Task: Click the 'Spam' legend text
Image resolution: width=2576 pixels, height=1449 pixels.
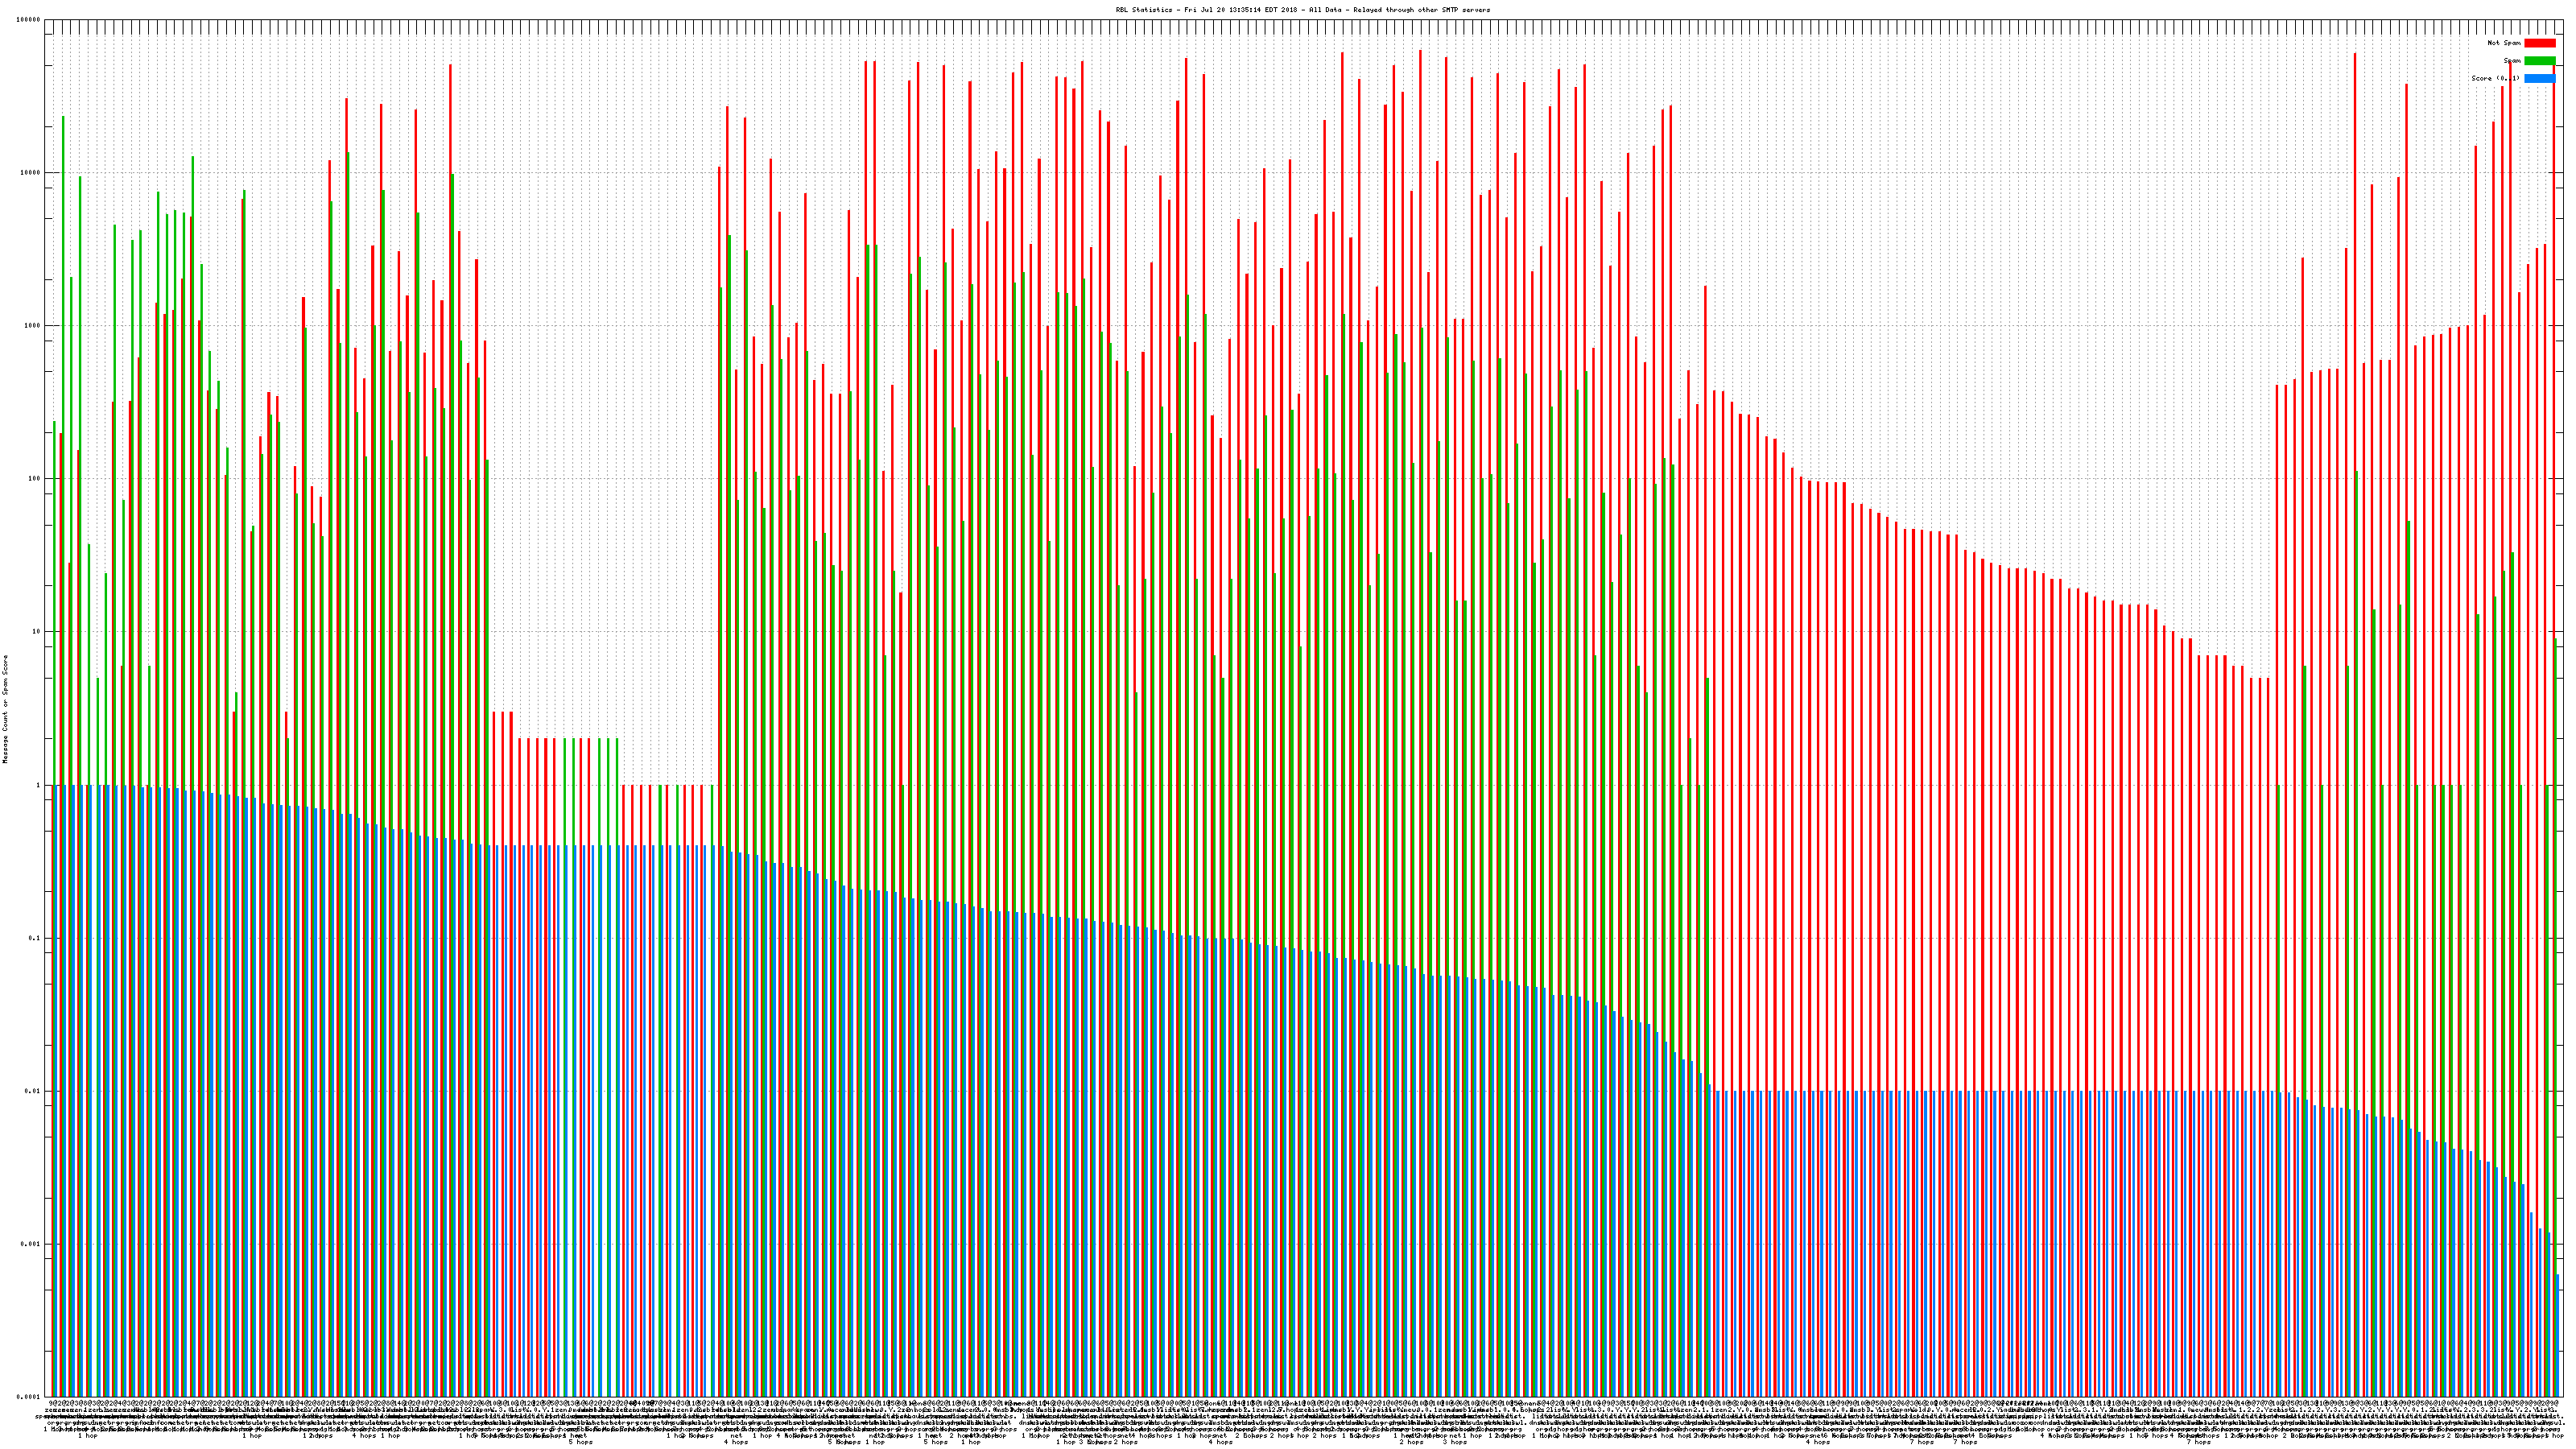Action: point(2512,61)
